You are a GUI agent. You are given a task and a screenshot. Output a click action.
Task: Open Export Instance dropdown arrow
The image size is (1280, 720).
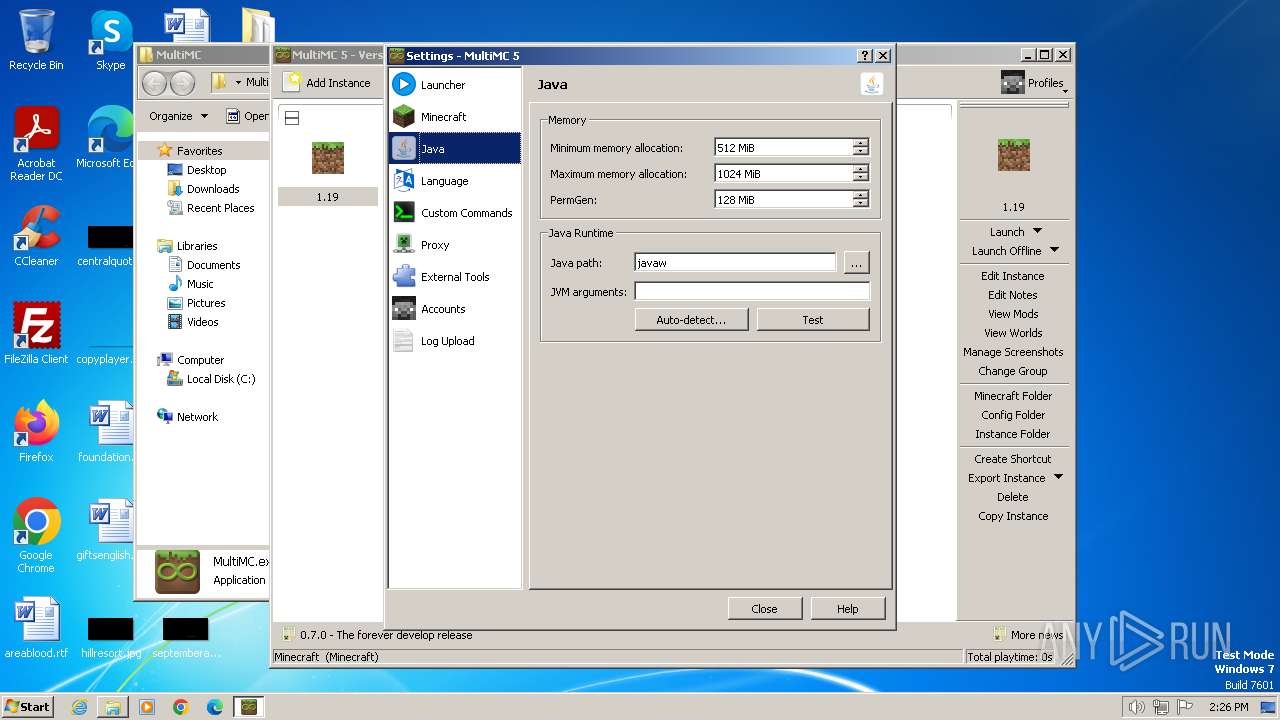click(x=1058, y=477)
